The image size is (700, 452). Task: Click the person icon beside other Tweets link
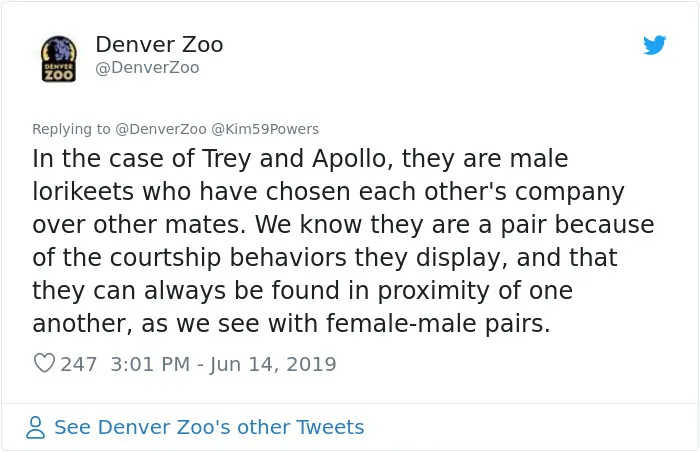(x=35, y=427)
